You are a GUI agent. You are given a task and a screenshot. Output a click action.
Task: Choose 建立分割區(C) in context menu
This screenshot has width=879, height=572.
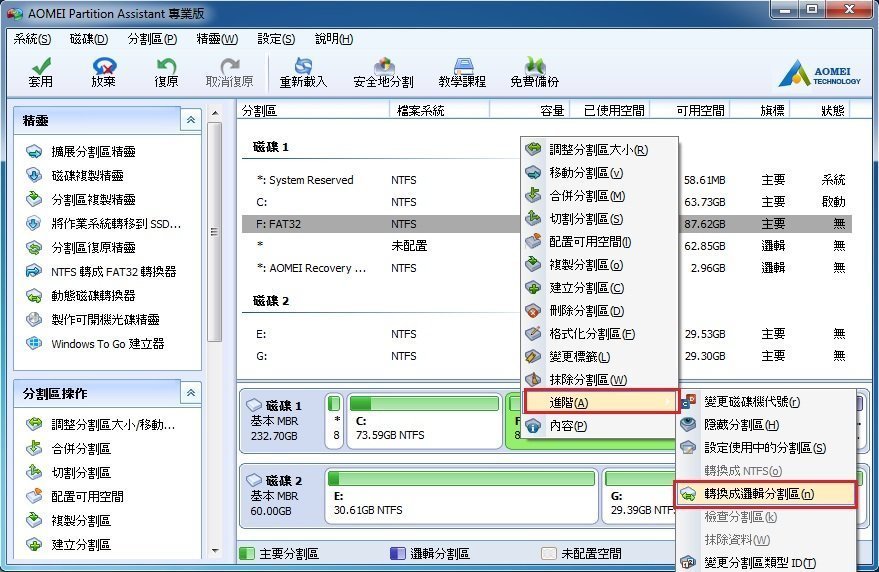point(599,288)
